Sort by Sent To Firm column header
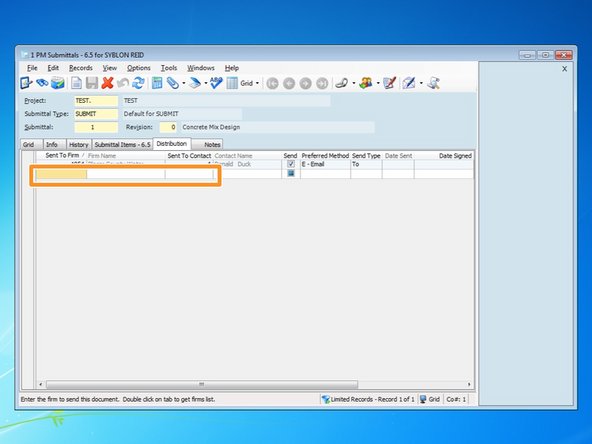The height and width of the screenshot is (444, 592). [62, 156]
